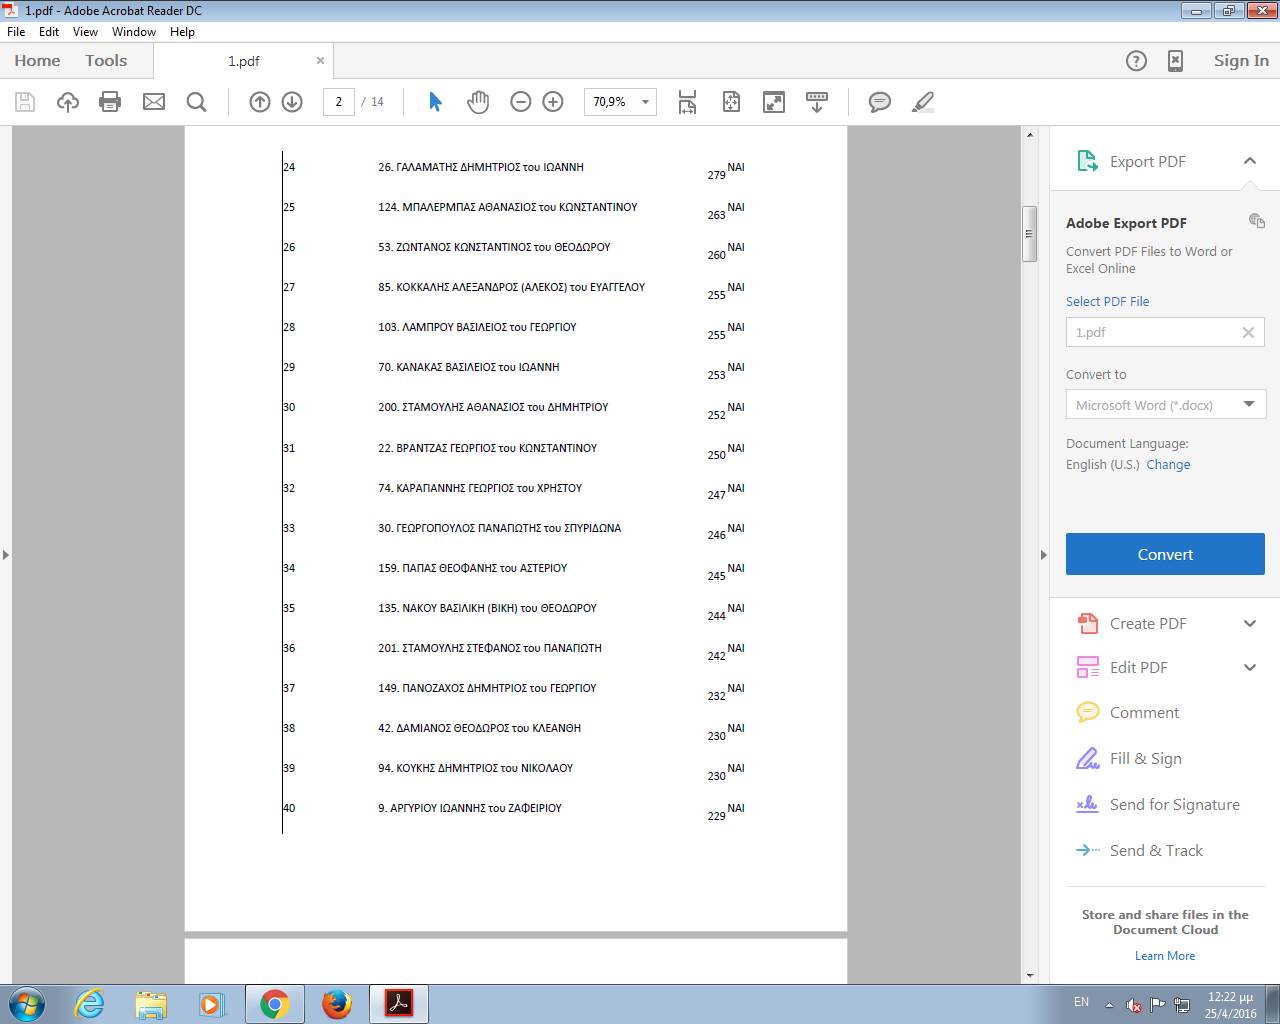Expand the Create PDF chevron
Viewport: 1280px width, 1024px height.
tap(1250, 624)
